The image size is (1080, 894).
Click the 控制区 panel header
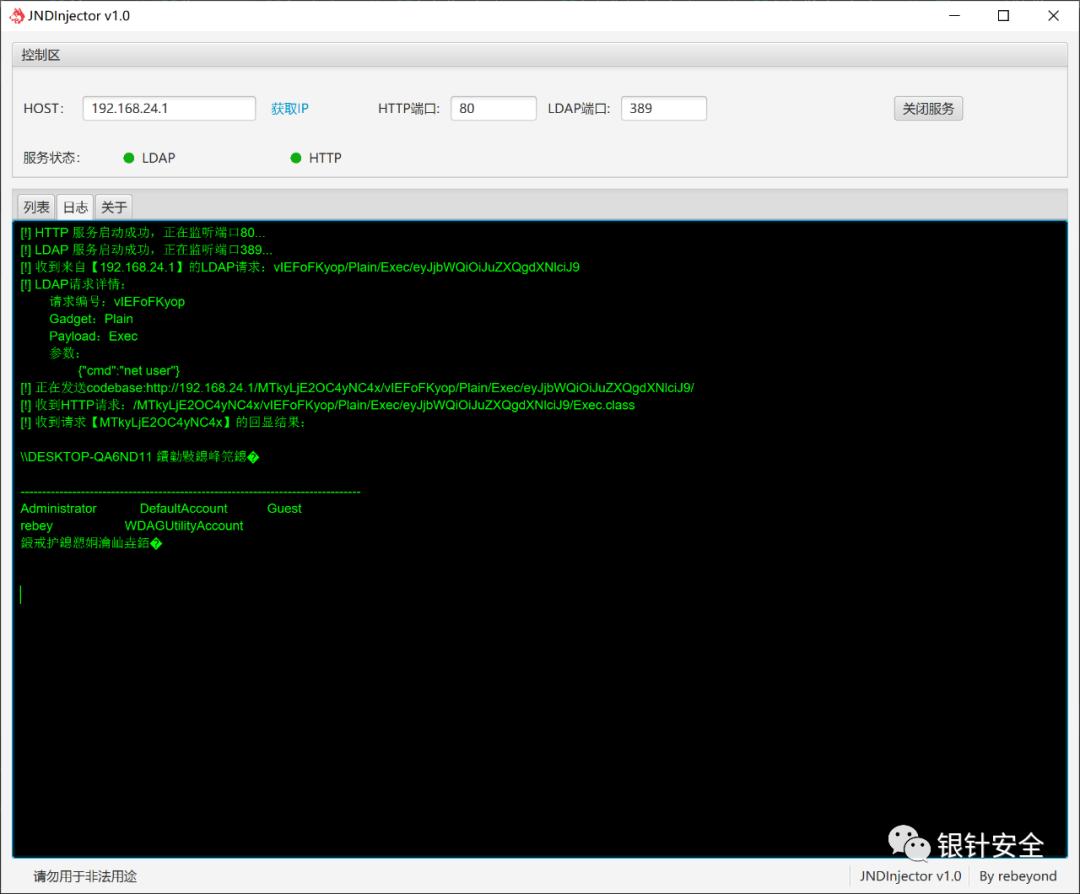540,55
